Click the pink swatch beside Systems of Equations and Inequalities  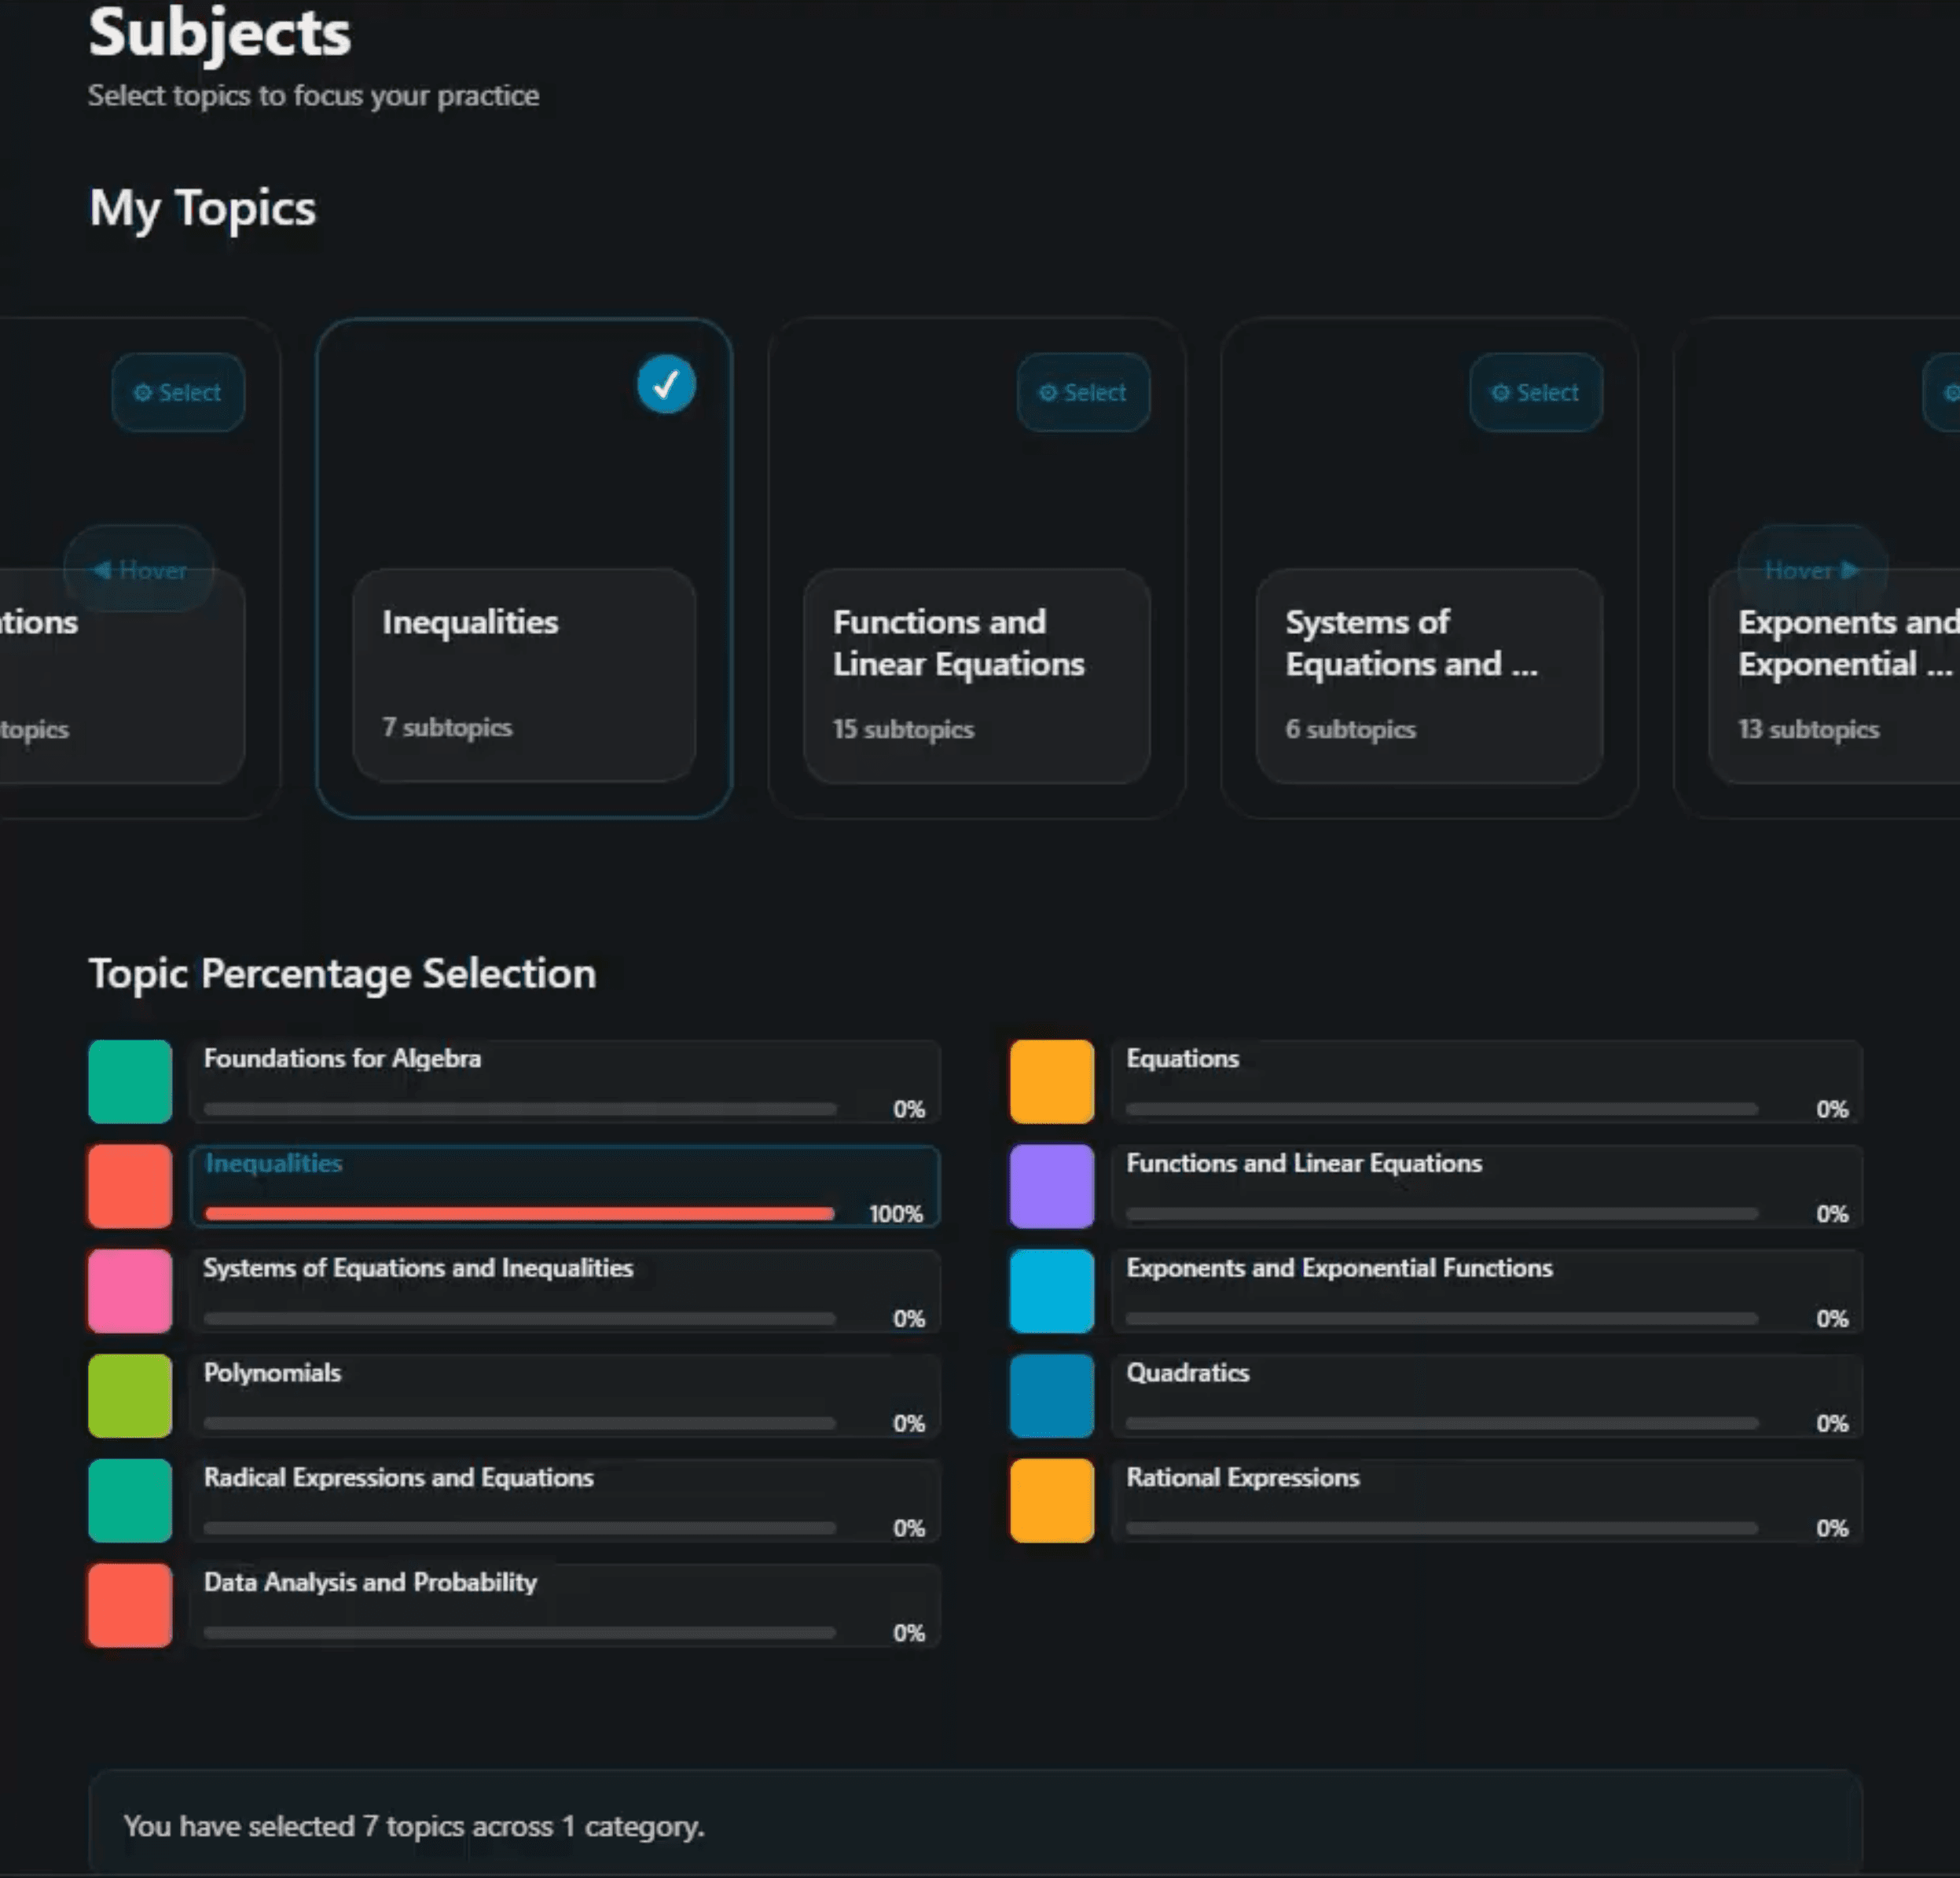click(x=129, y=1291)
